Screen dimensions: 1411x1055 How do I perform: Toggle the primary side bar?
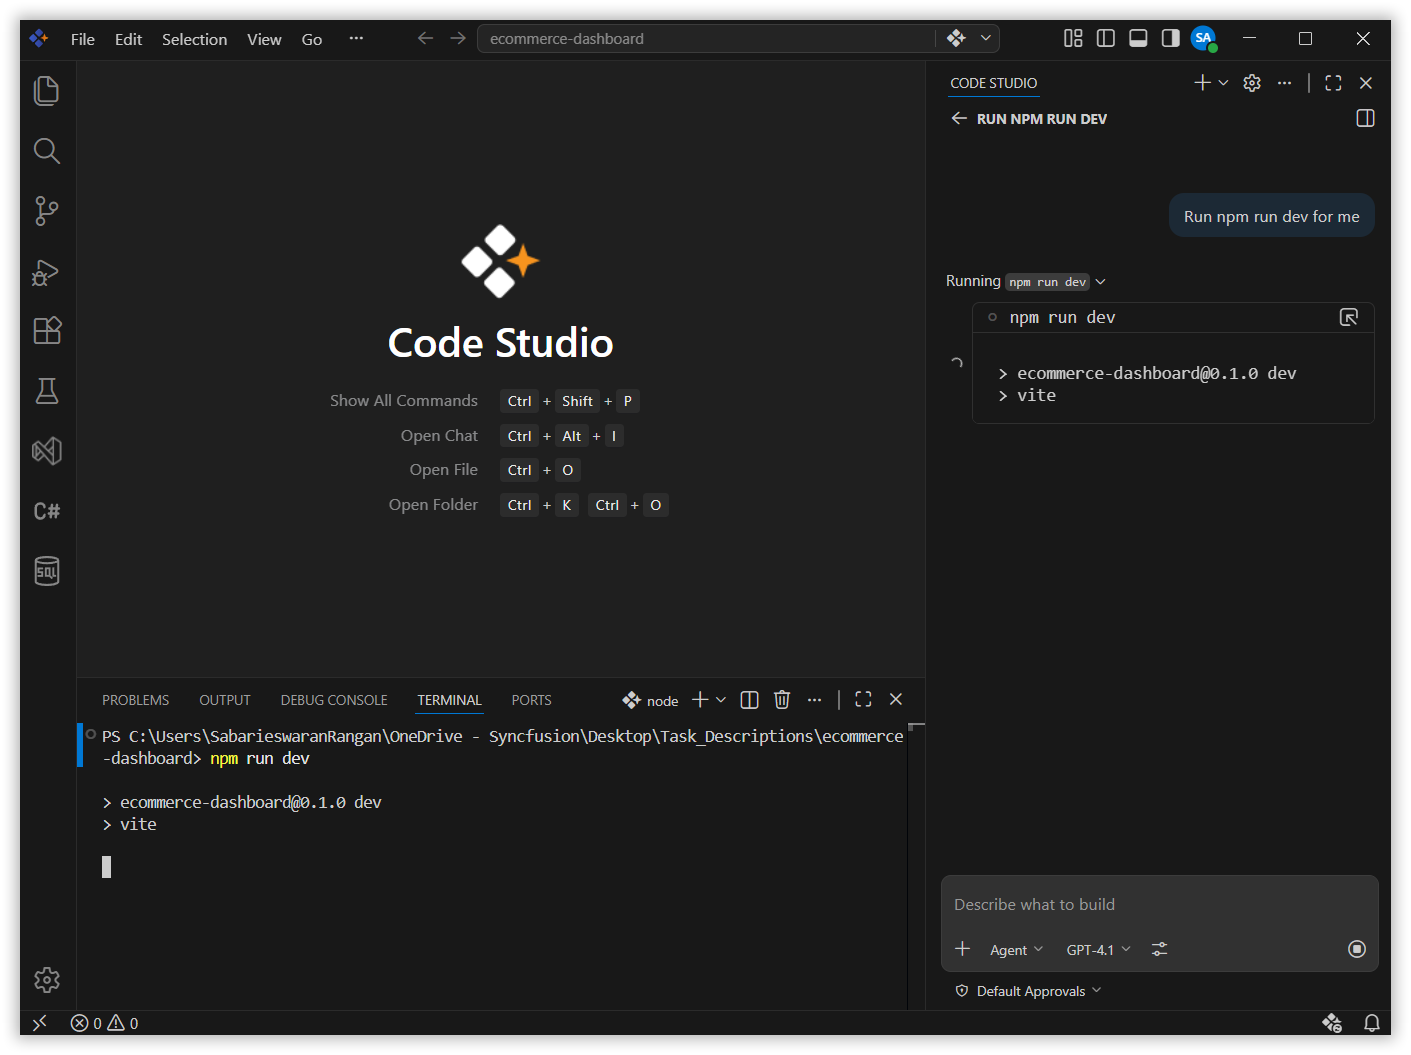point(1106,38)
